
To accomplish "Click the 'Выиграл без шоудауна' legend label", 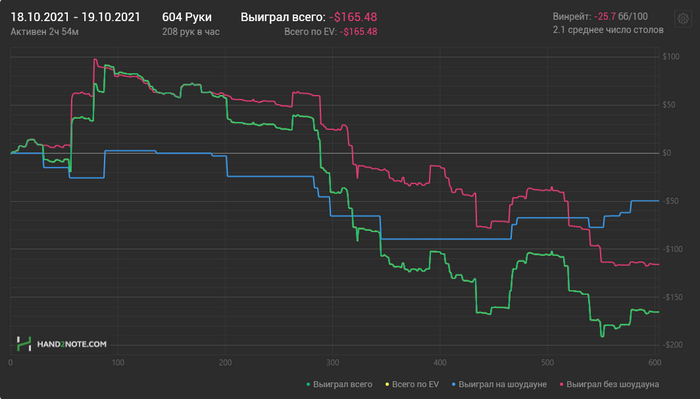I will (612, 384).
